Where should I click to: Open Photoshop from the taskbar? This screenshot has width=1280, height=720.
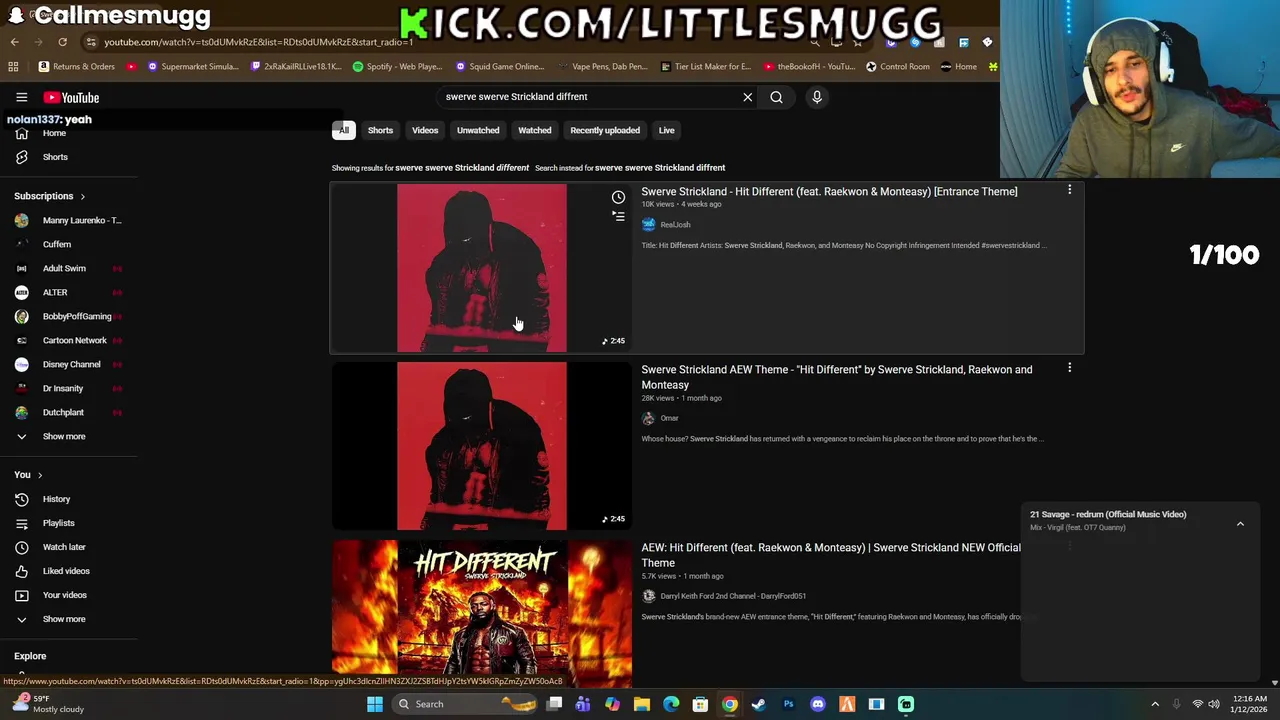click(788, 704)
